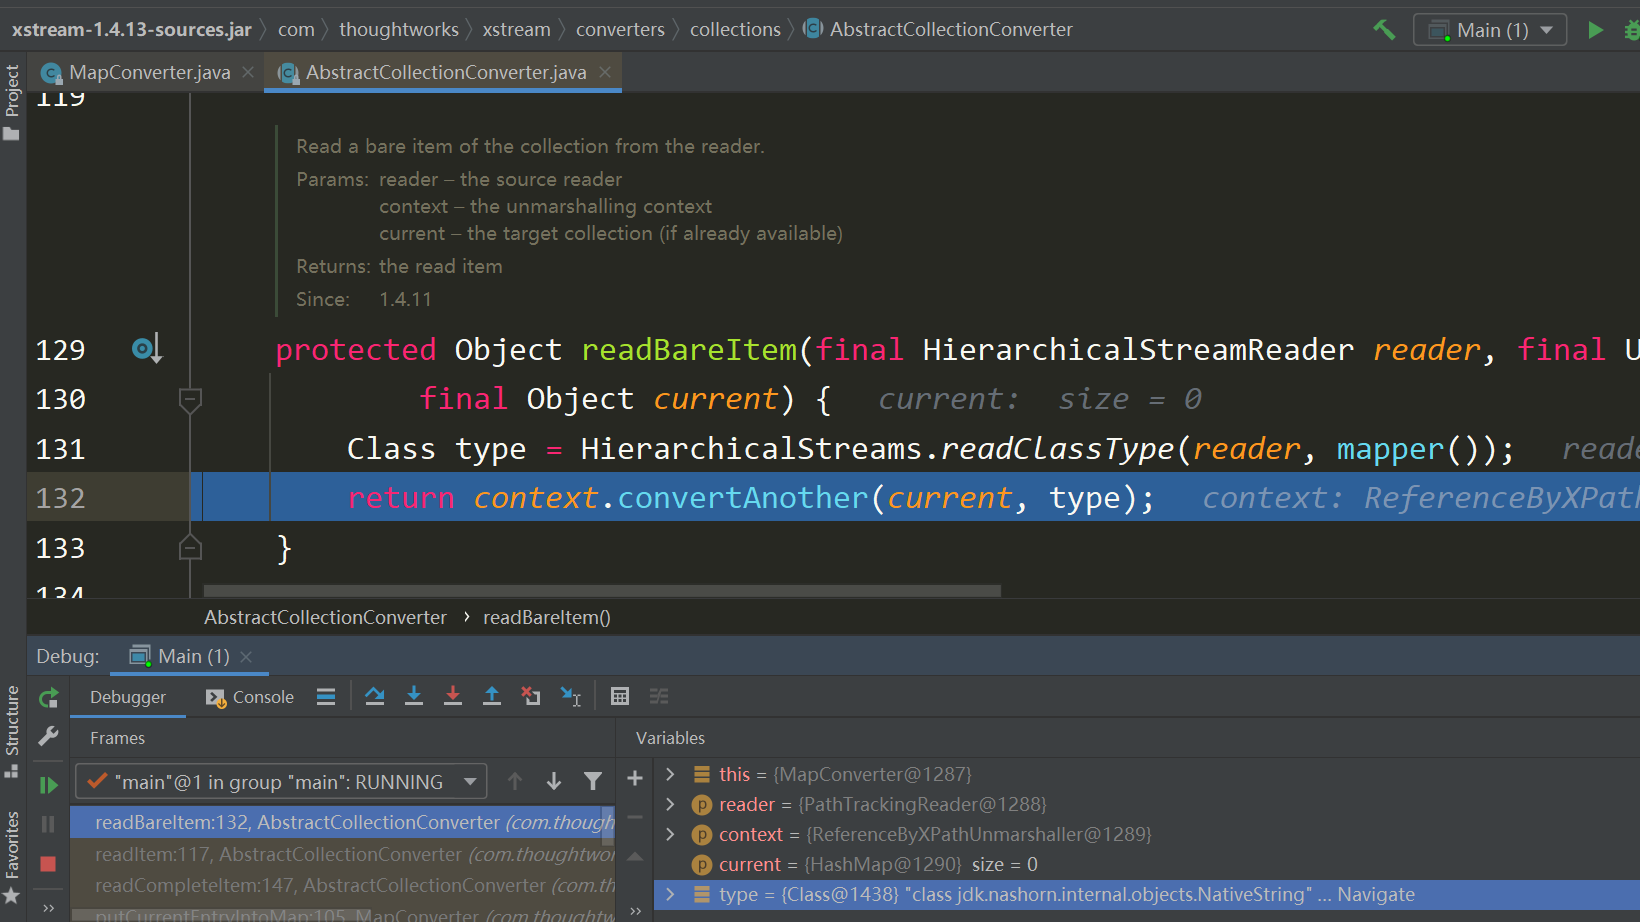Select collections in the breadcrumb path
The height and width of the screenshot is (922, 1640).
pos(735,29)
